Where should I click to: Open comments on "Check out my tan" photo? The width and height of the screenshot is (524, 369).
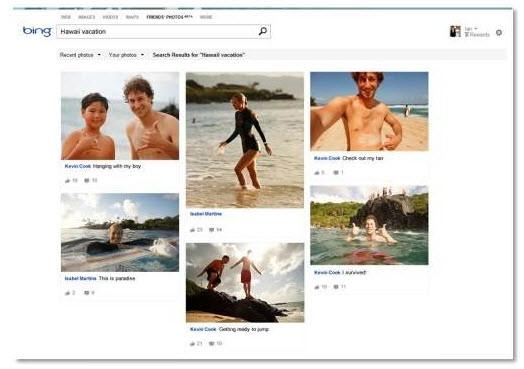point(336,172)
